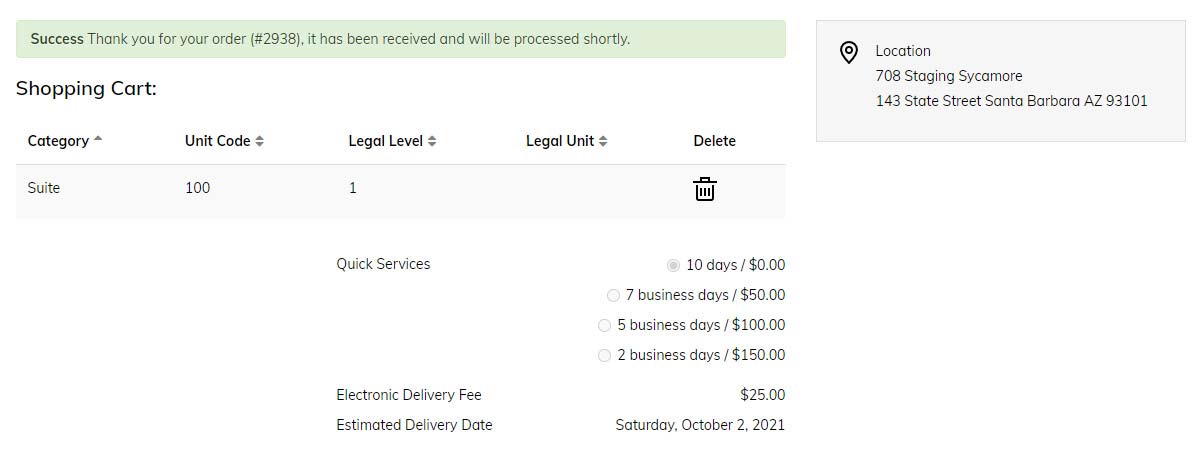Click the green Success order message
Screen dimensions: 1202x459
pos(400,39)
